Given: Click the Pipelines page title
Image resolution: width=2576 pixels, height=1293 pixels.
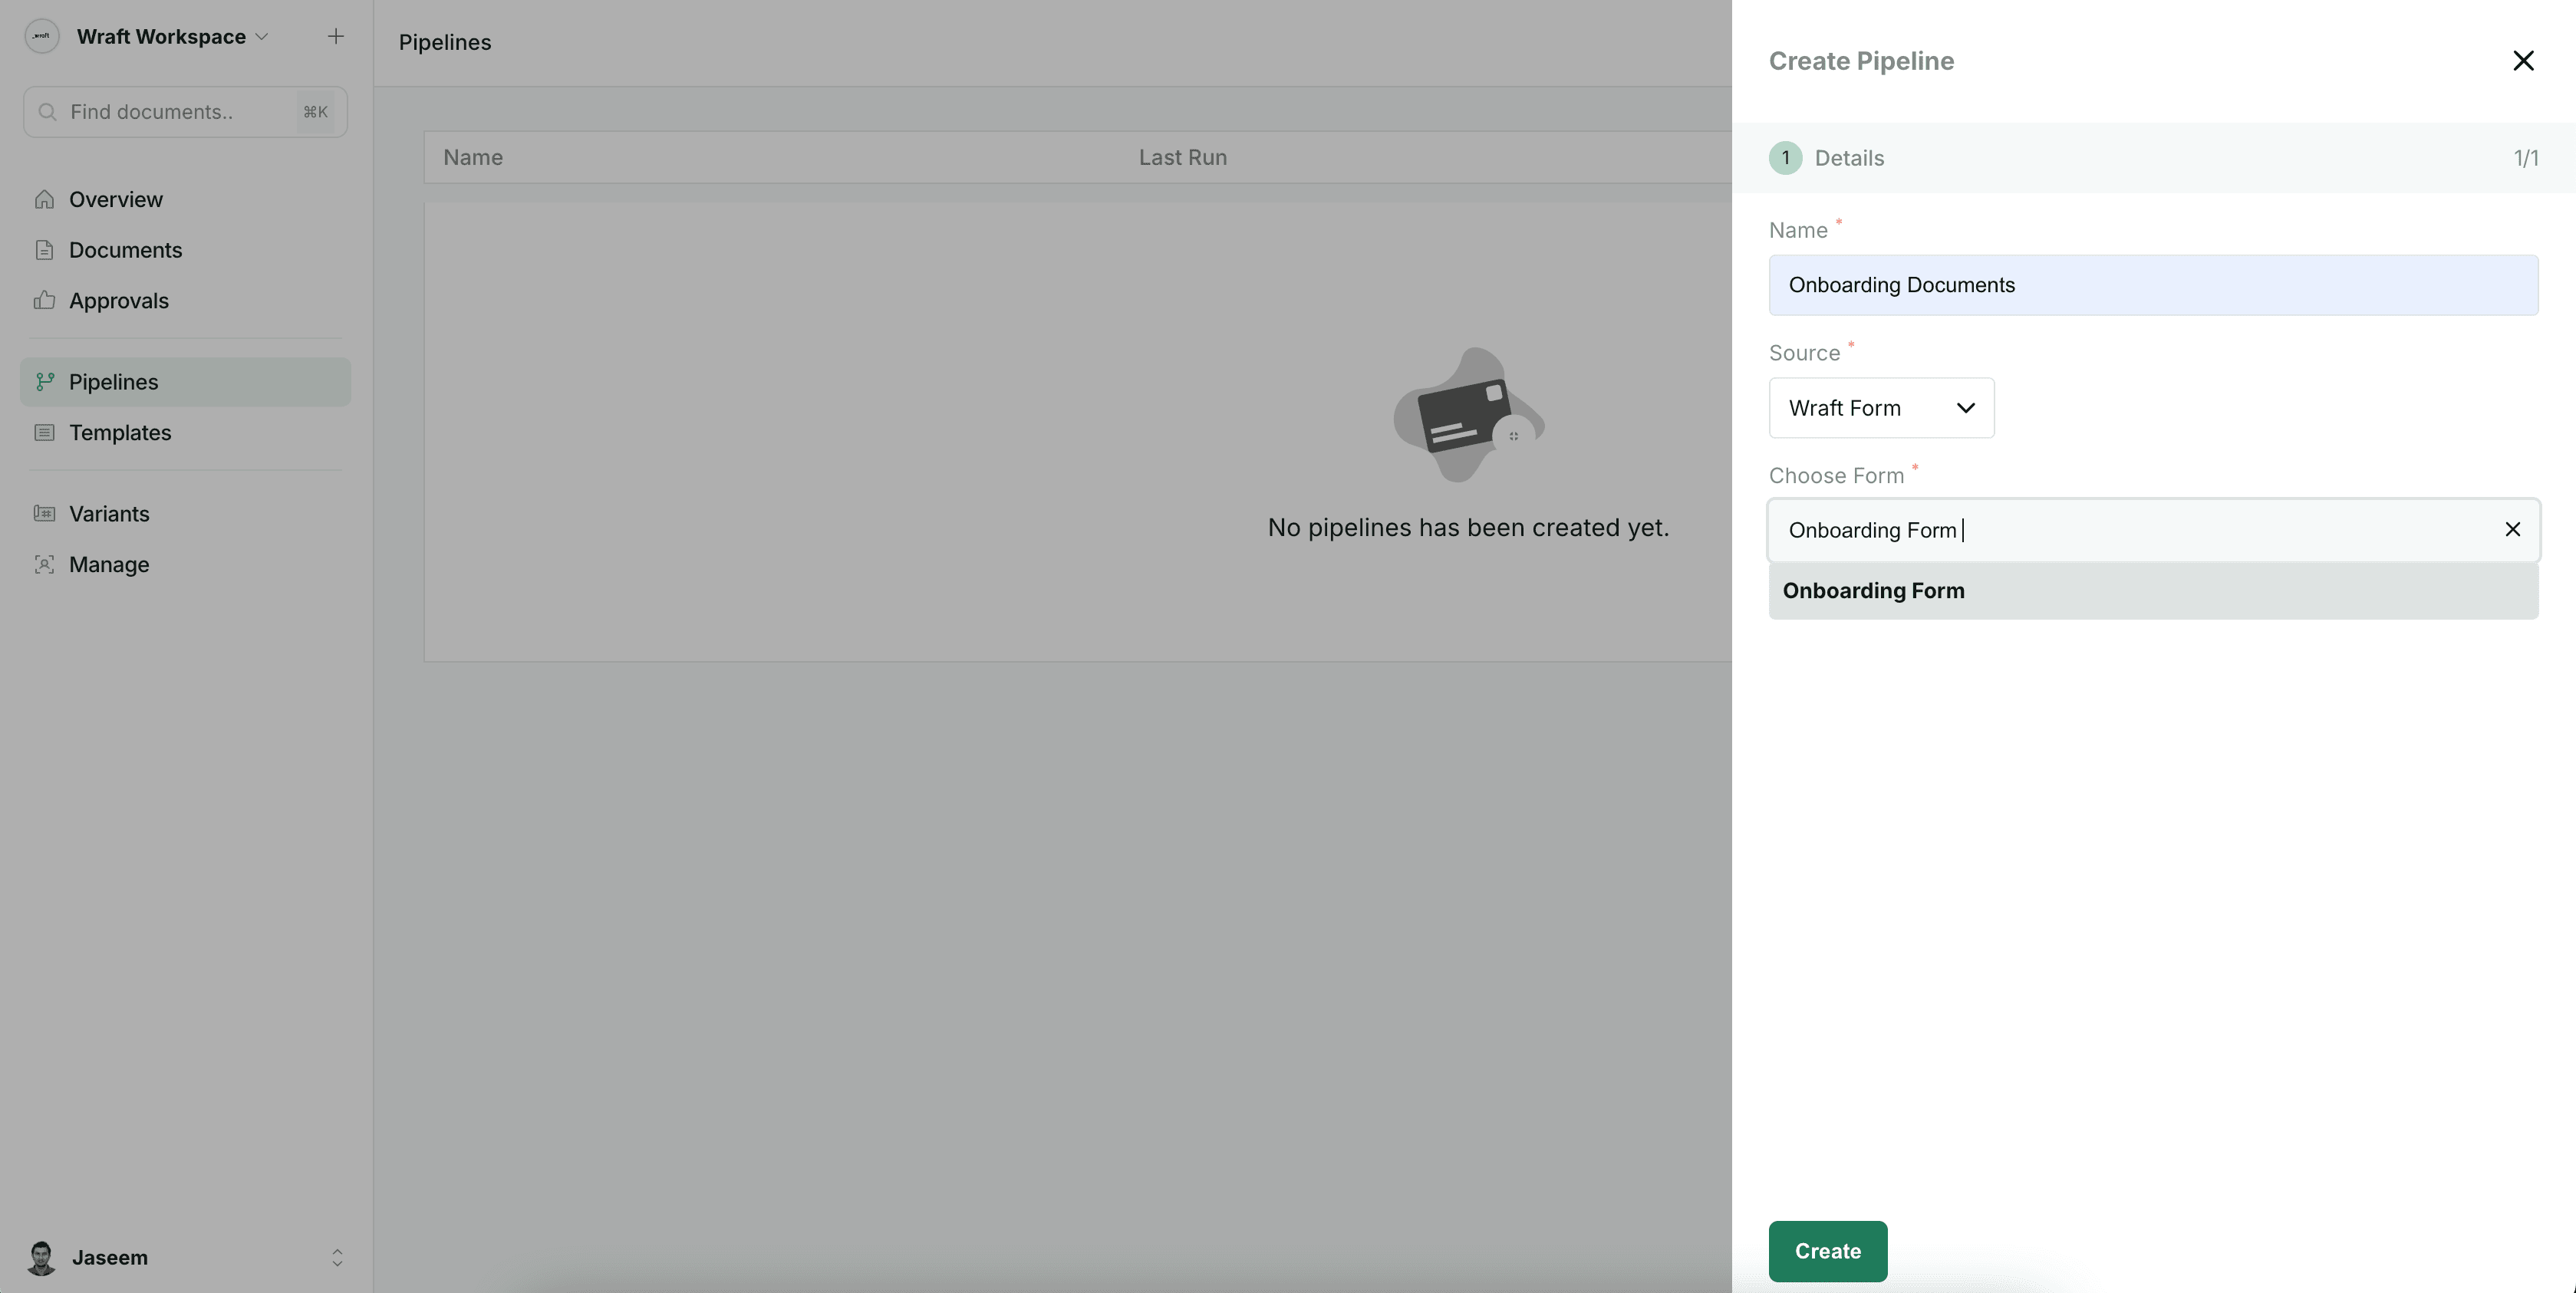Looking at the screenshot, I should (445, 42).
